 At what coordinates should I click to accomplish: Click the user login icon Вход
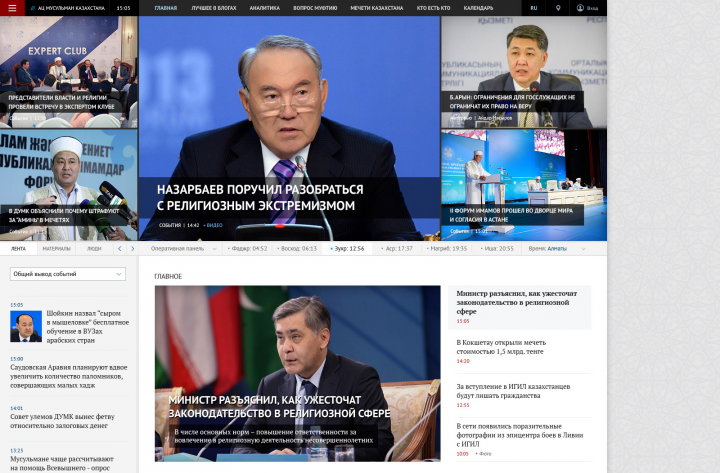pyautogui.click(x=587, y=8)
